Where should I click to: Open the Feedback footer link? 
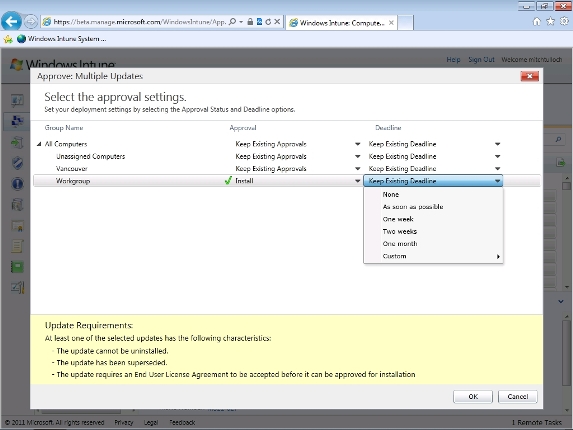coord(182,422)
